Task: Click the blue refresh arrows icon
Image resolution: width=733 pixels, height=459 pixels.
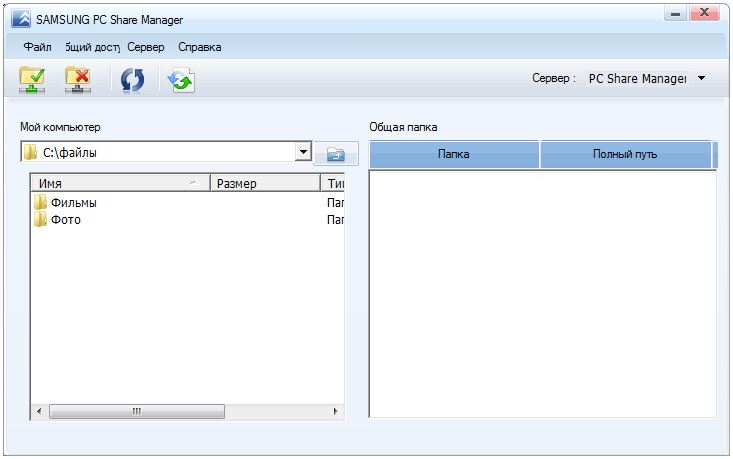Action: point(132,80)
